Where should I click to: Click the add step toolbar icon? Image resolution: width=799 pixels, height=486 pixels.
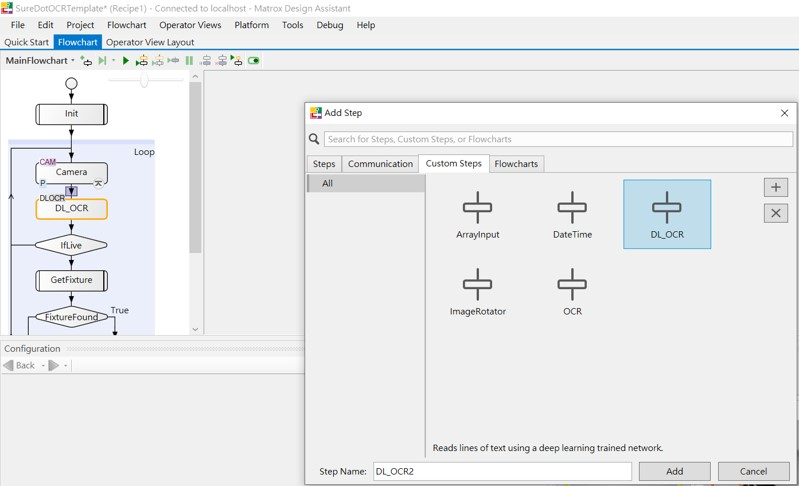point(86,61)
